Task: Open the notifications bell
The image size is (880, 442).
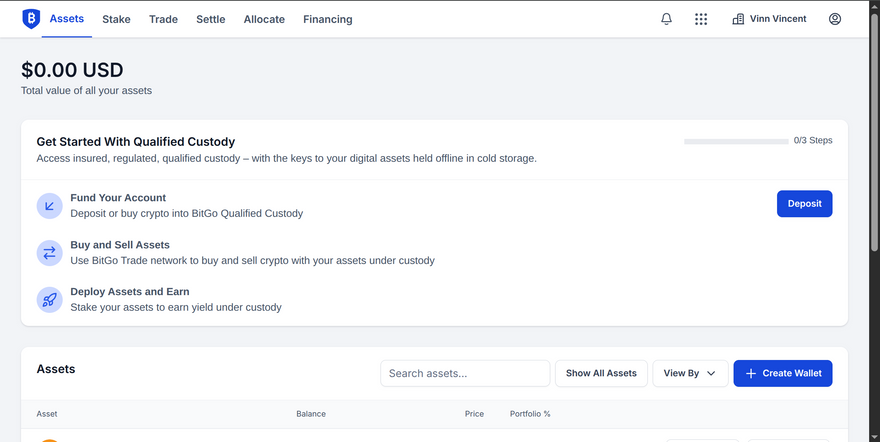Action: click(x=667, y=19)
